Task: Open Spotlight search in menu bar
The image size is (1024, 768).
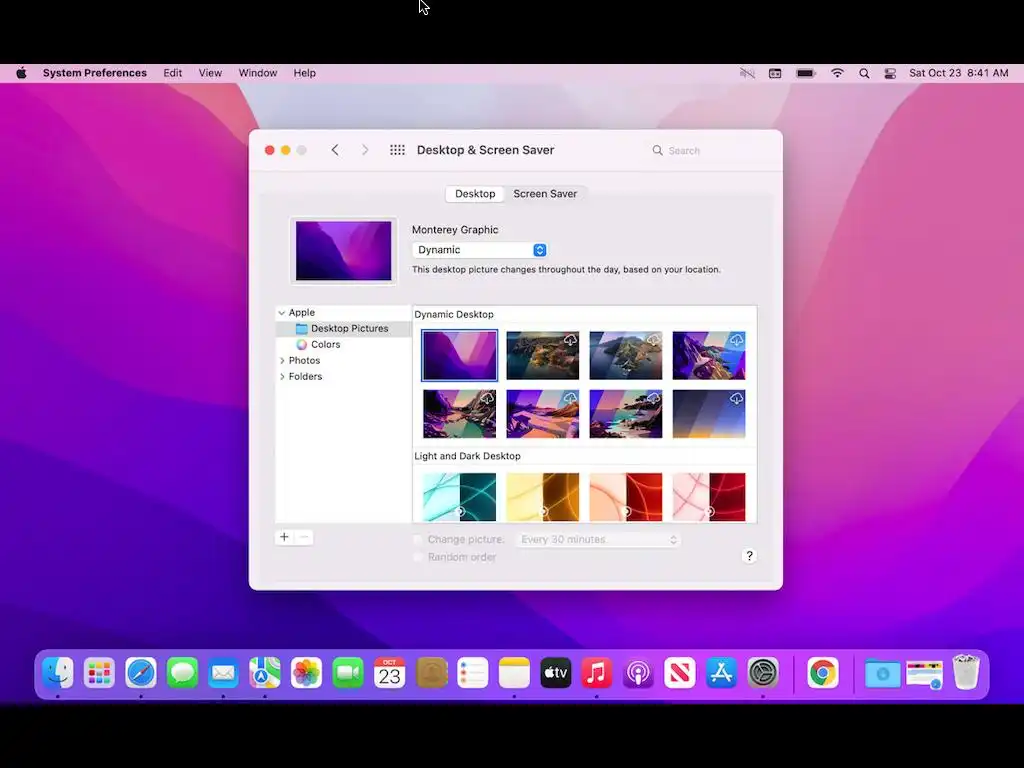Action: pyautogui.click(x=864, y=73)
